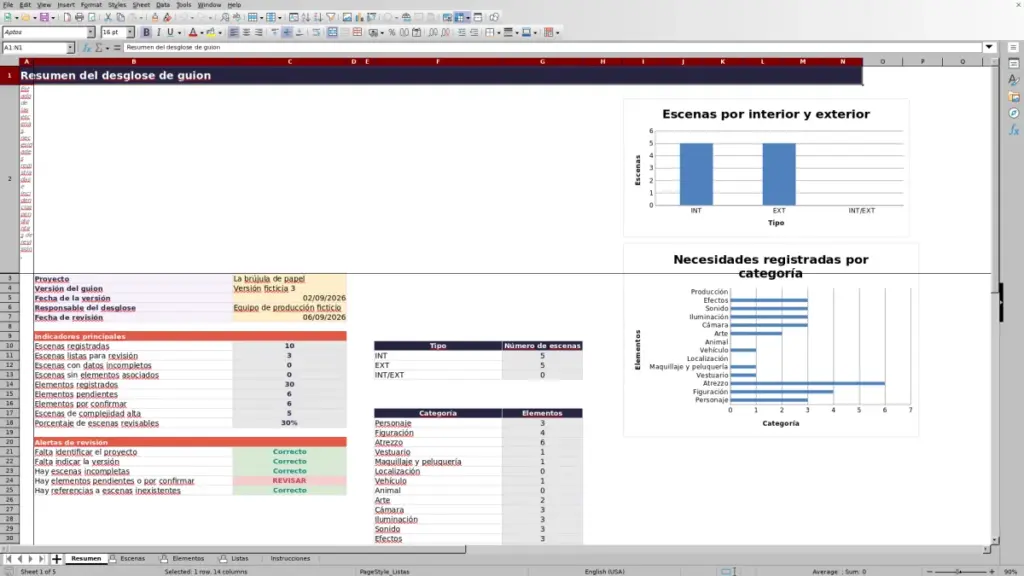Toggle Align right
Viewport: 1024px width, 576px height.
[x=259, y=32]
